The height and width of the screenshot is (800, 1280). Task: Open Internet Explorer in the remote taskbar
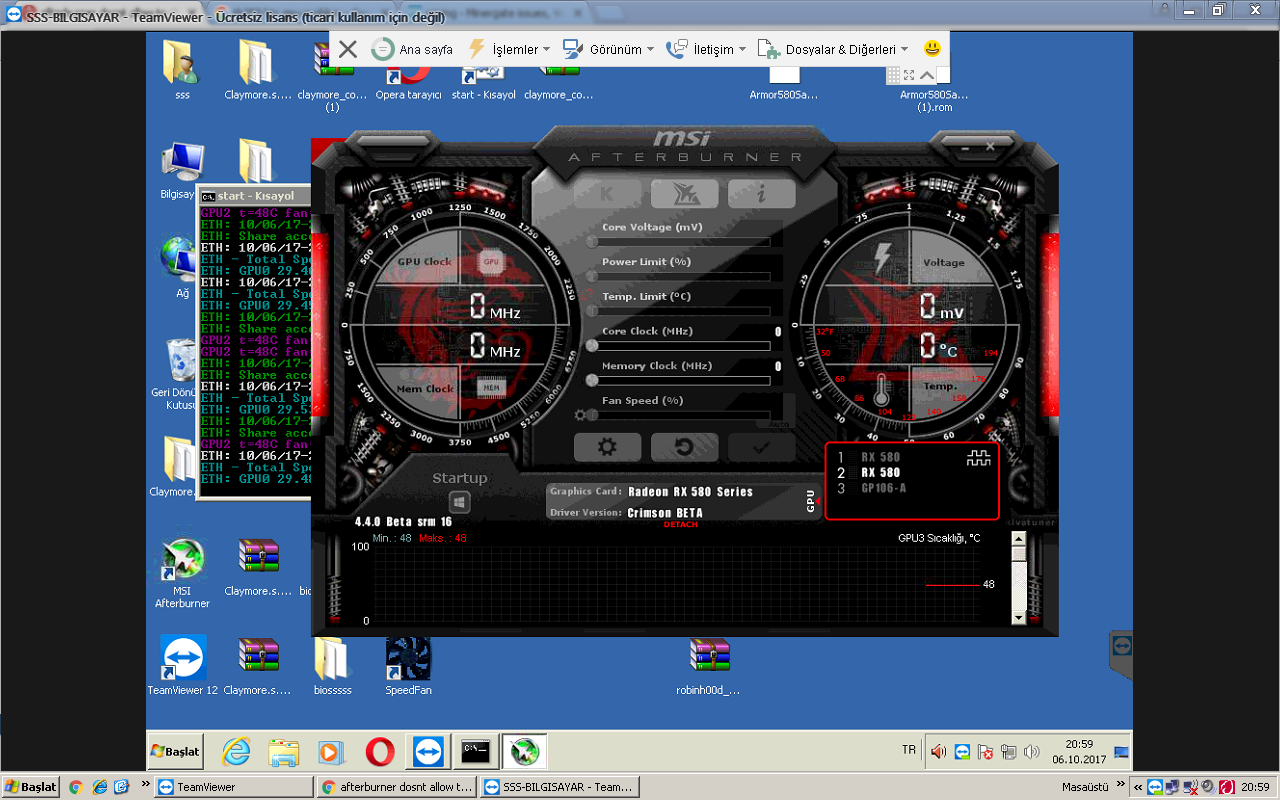point(237,751)
